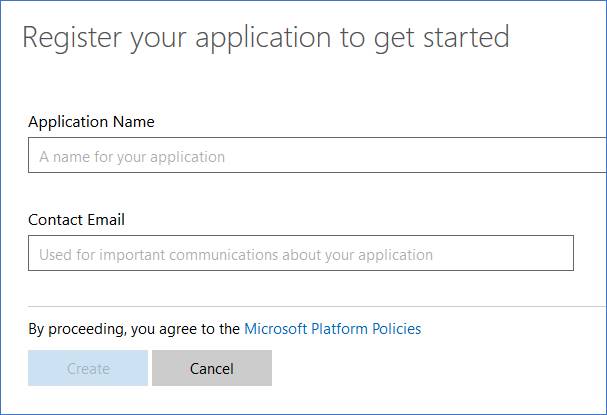
Task: View the Platform Policies agreement page
Action: [332, 328]
